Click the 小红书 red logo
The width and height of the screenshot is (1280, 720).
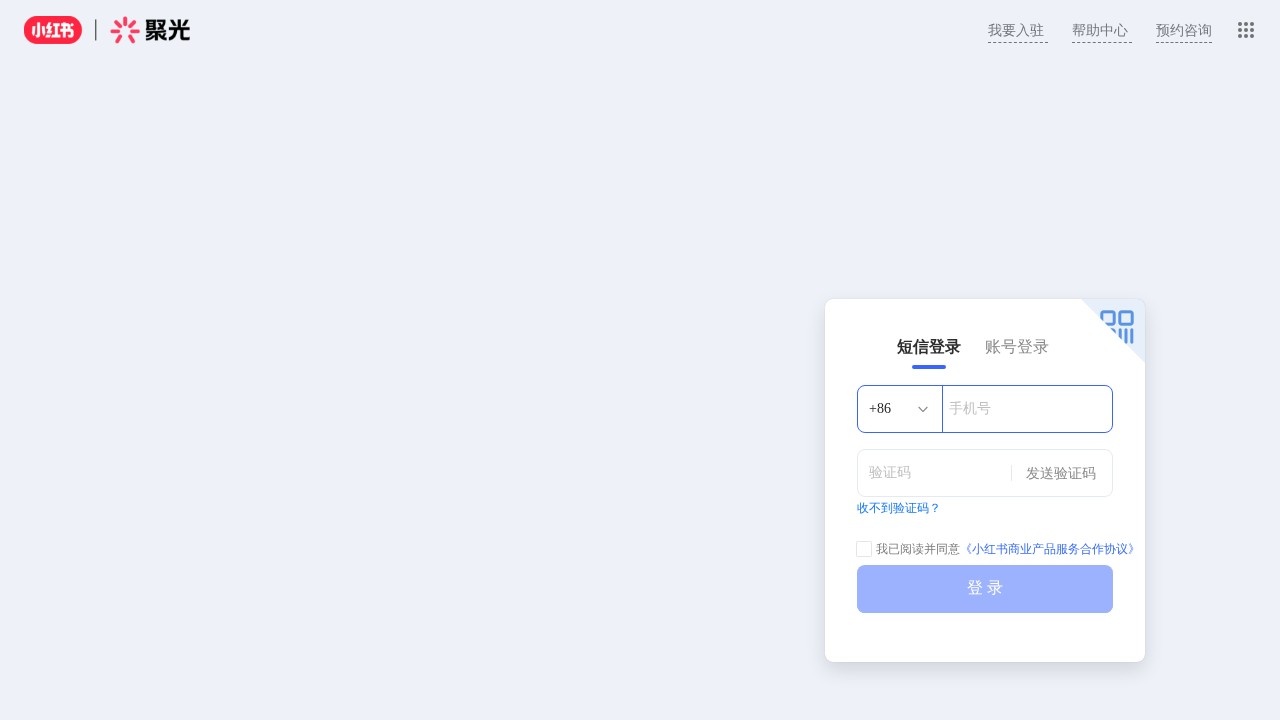(x=53, y=30)
